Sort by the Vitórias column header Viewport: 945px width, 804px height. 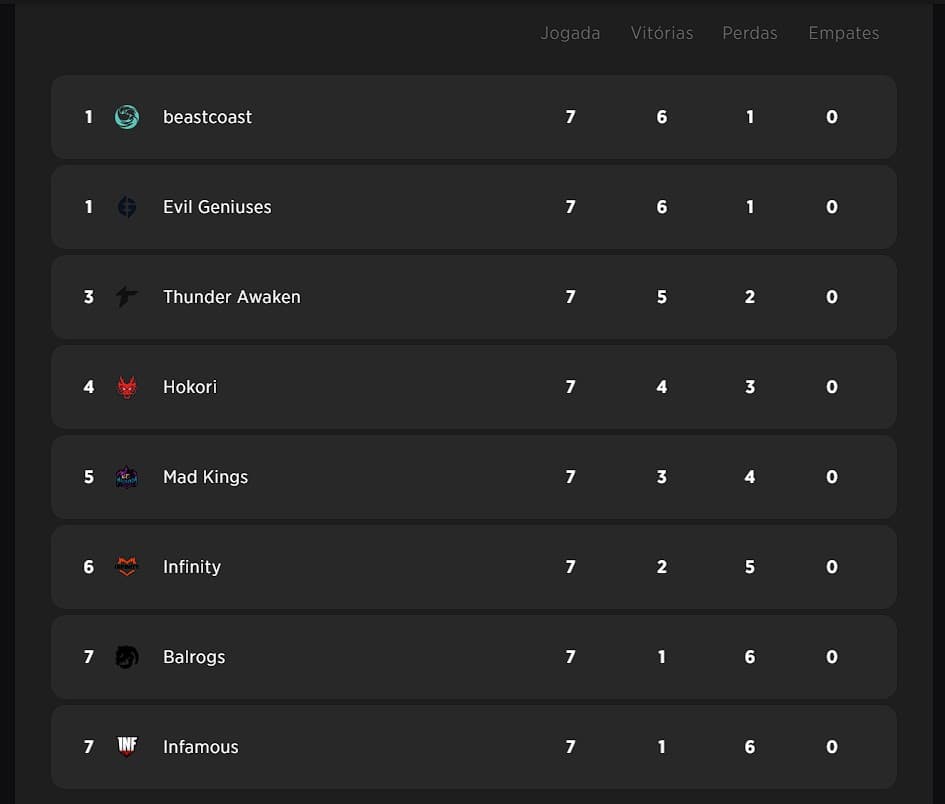[x=662, y=33]
